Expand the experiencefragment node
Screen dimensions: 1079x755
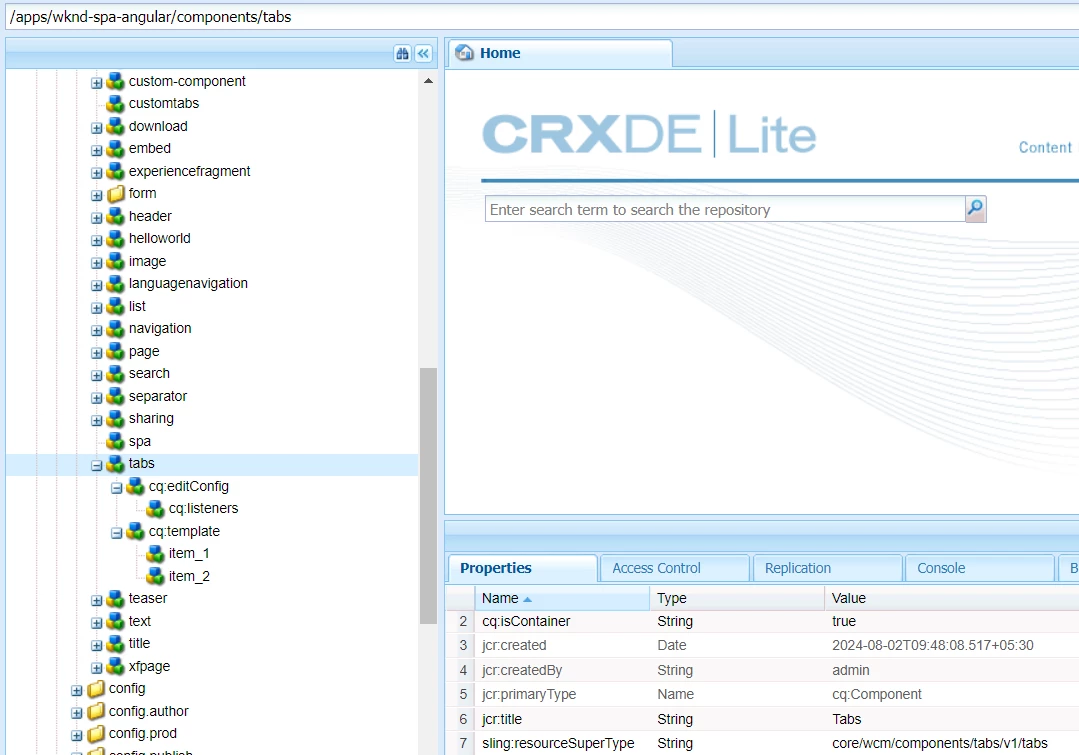tap(97, 173)
